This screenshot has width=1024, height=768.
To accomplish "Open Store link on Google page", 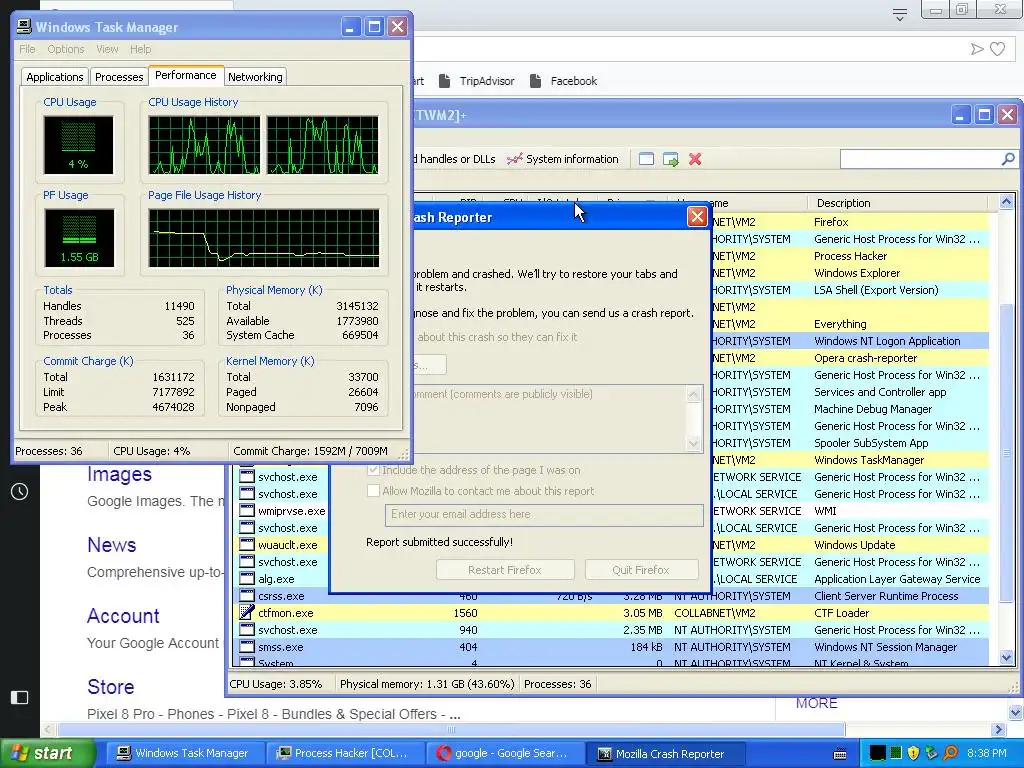I will pos(110,686).
